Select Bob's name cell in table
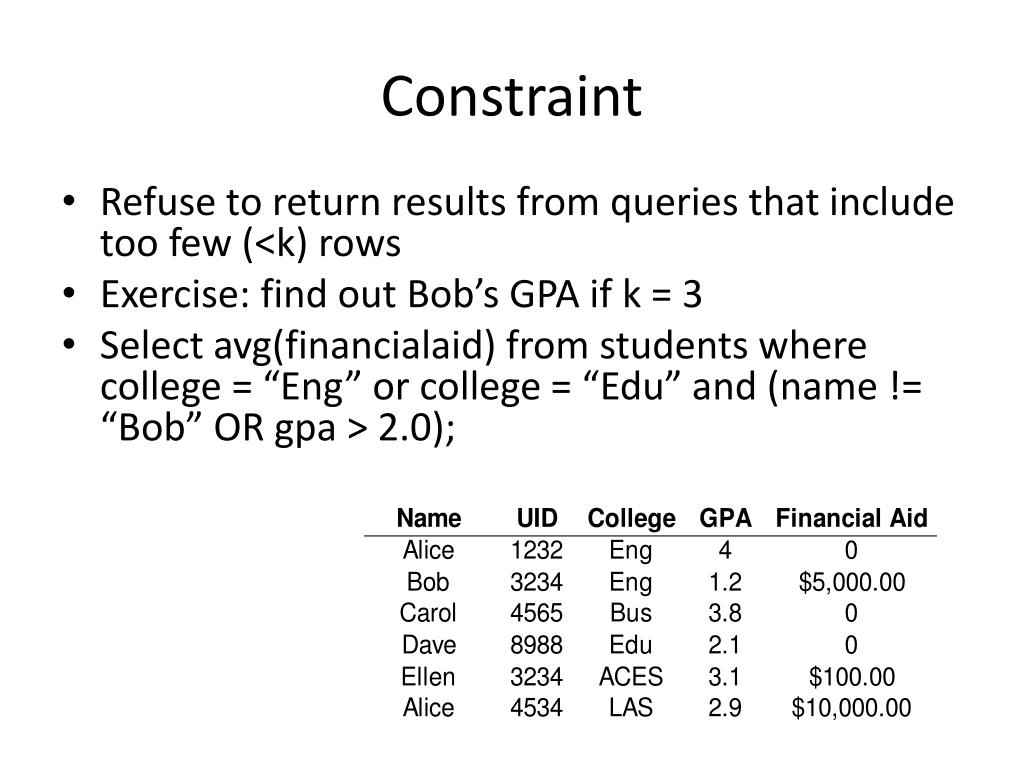Screen dimensions: 1024x768 point(428,582)
